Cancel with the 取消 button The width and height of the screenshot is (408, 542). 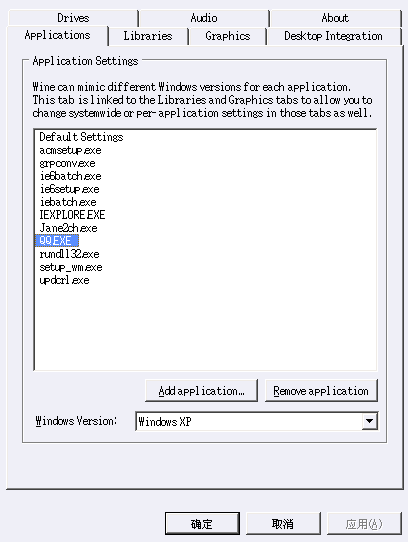(x=283, y=524)
